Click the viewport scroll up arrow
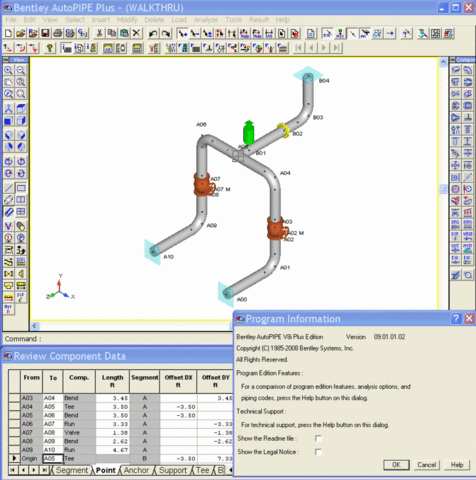 pos(443,62)
